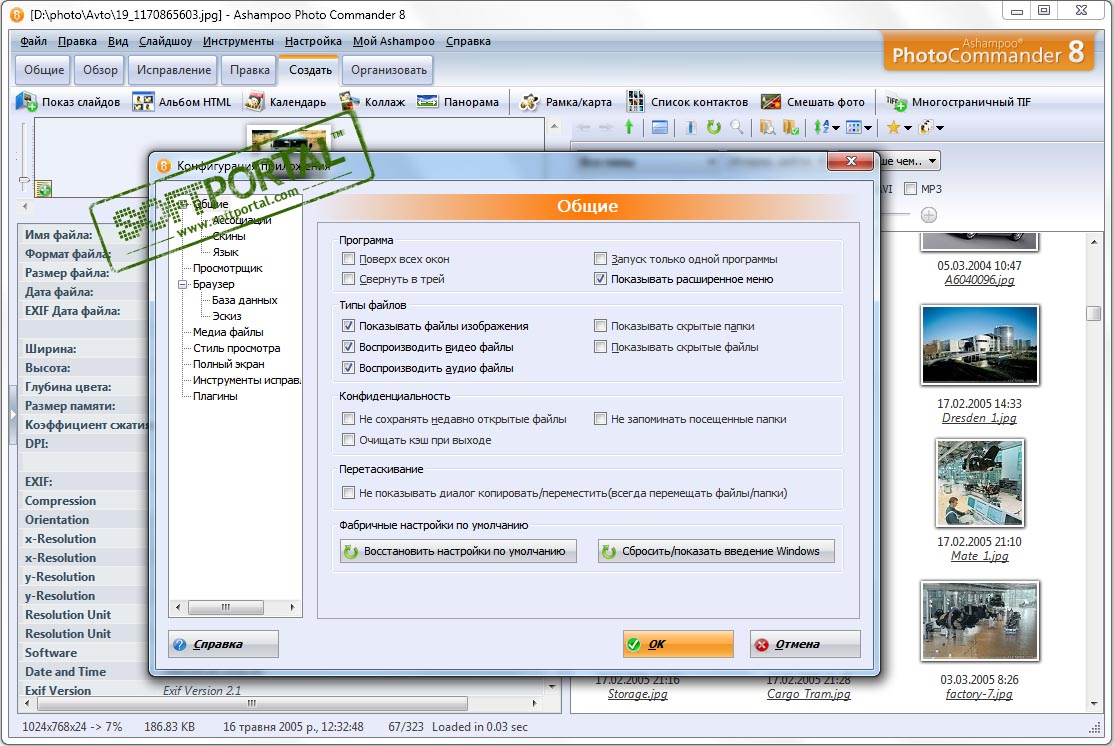Image resolution: width=1114 pixels, height=746 pixels.
Task: Open the sort order dropdown arrow
Action: (x=836, y=128)
